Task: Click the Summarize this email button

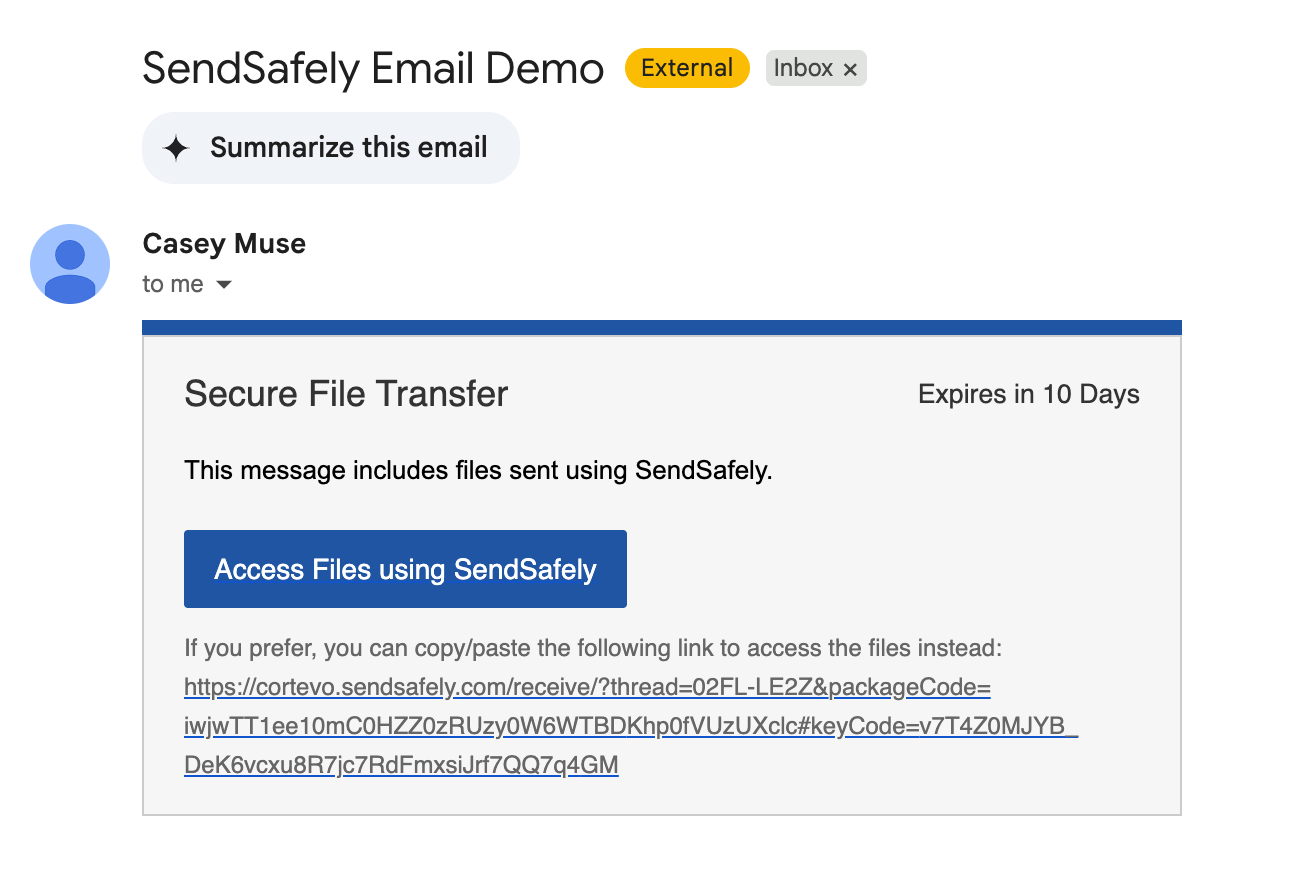Action: pyautogui.click(x=331, y=148)
